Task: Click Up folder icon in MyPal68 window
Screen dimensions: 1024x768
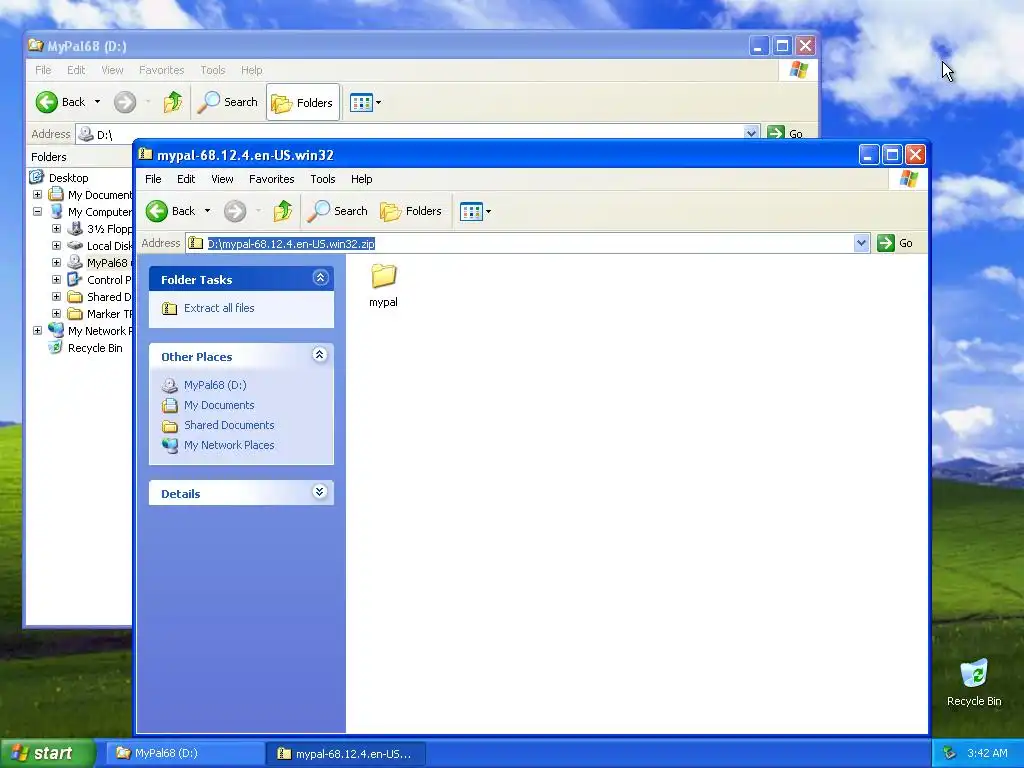Action: pos(173,102)
